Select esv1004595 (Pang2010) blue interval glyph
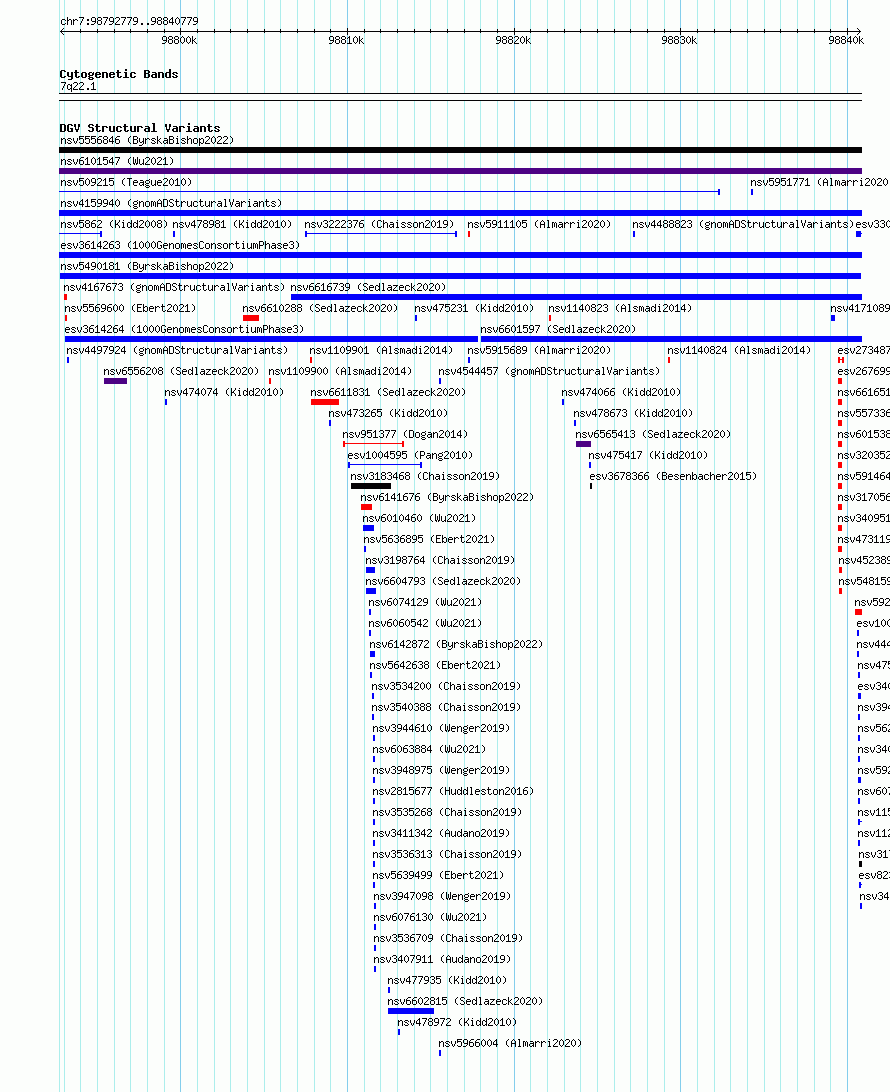Image resolution: width=890 pixels, height=1092 pixels. (385, 465)
